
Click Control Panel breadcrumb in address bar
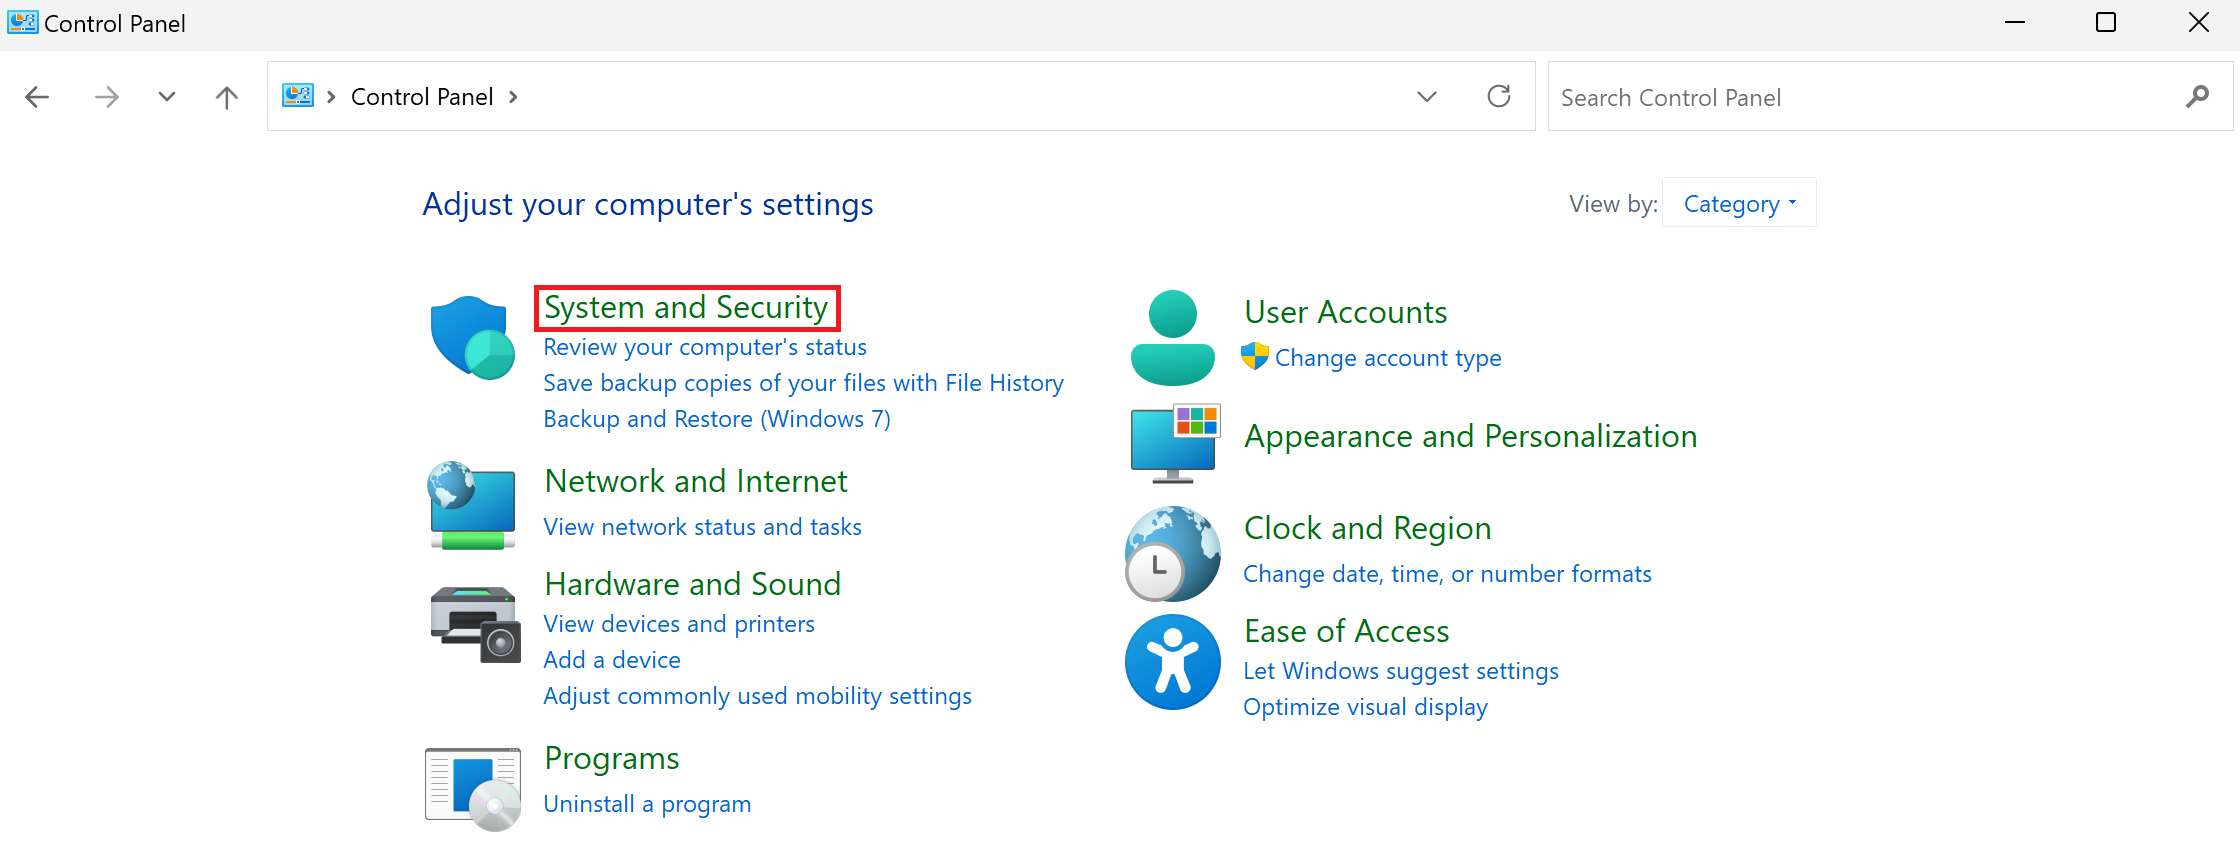[x=422, y=97]
